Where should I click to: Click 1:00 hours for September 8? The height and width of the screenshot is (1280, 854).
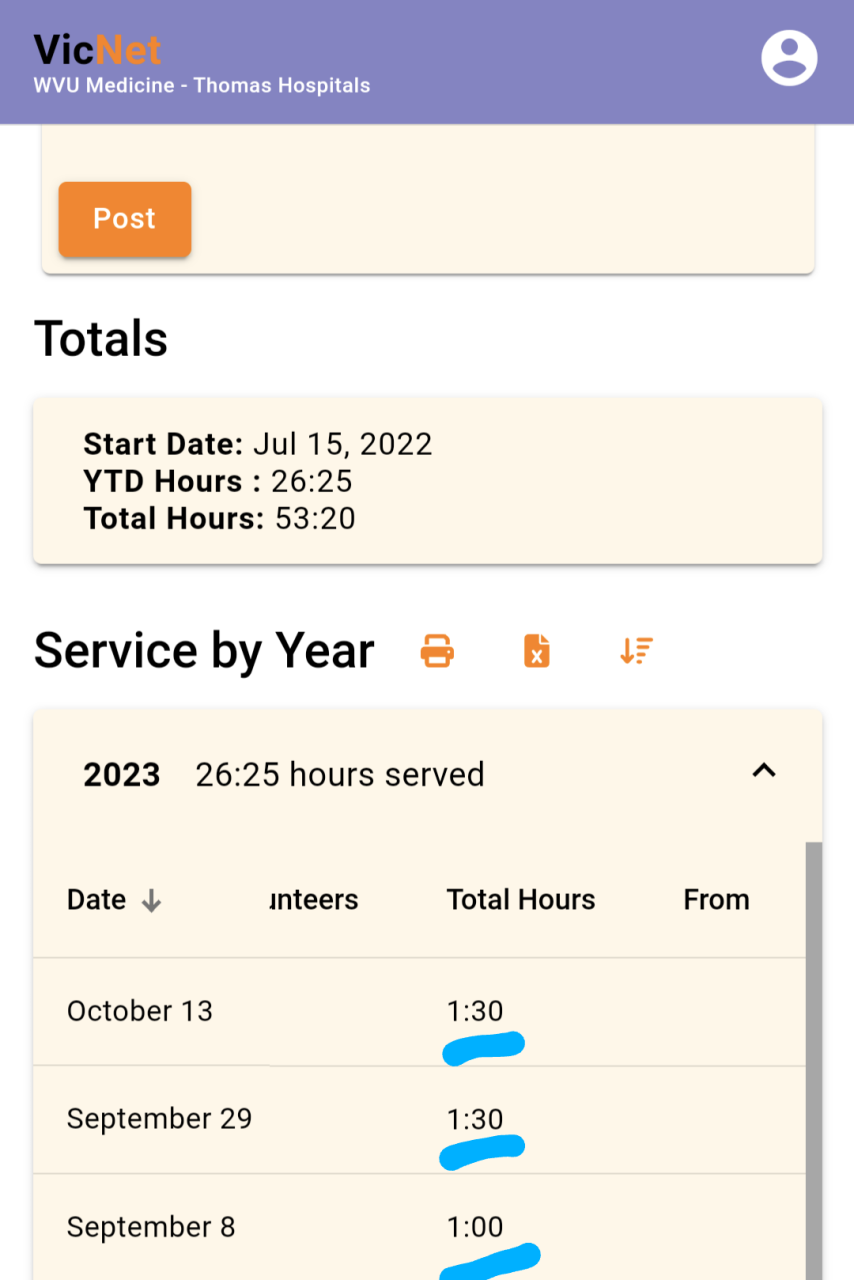(475, 1227)
